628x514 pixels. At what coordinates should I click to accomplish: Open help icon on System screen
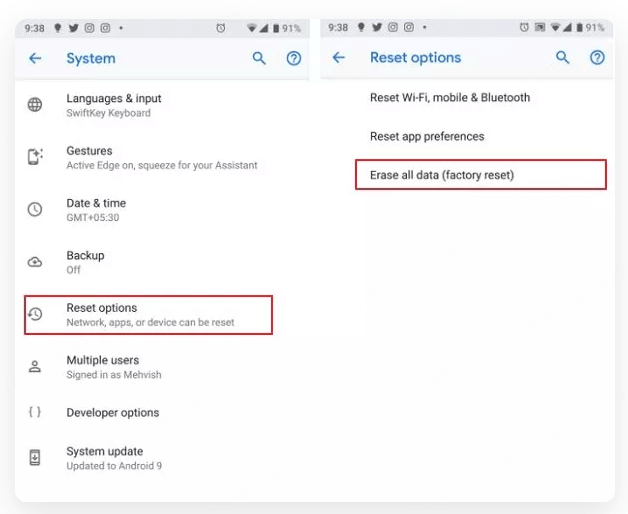point(293,59)
